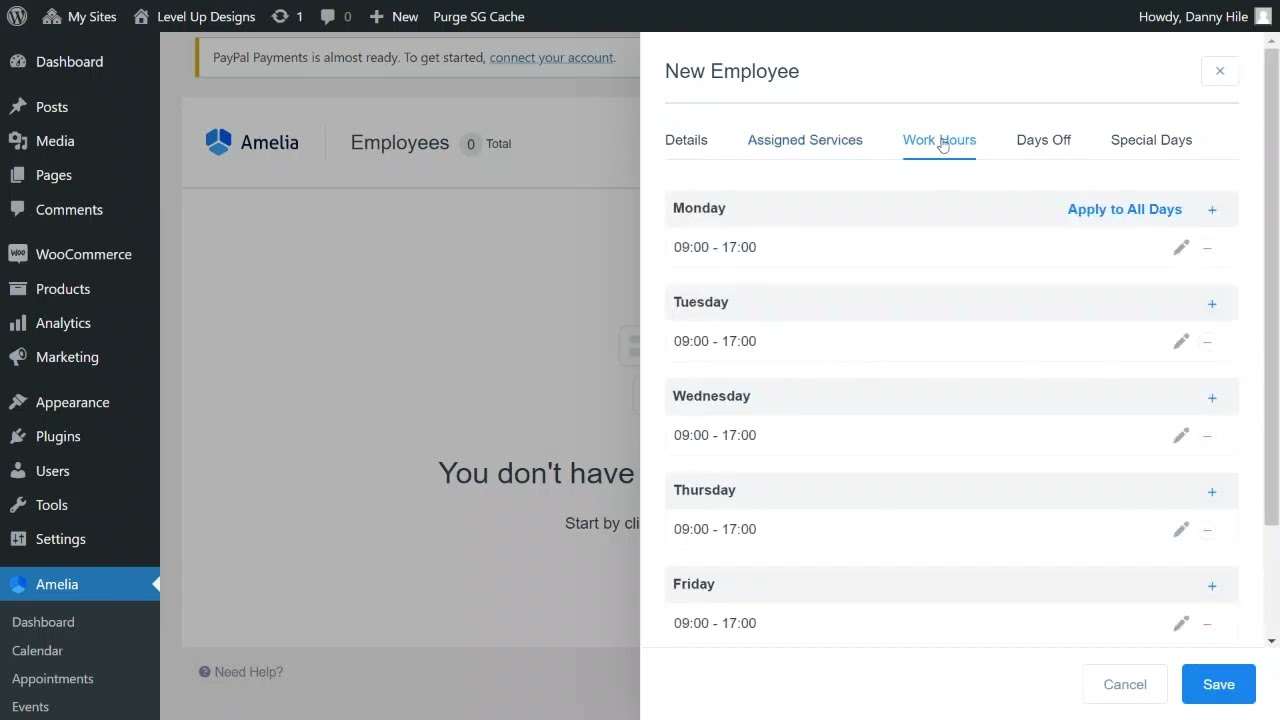Click the page vertical scrollbar thumb
Screen dimensions: 1280x720
click(1271, 285)
